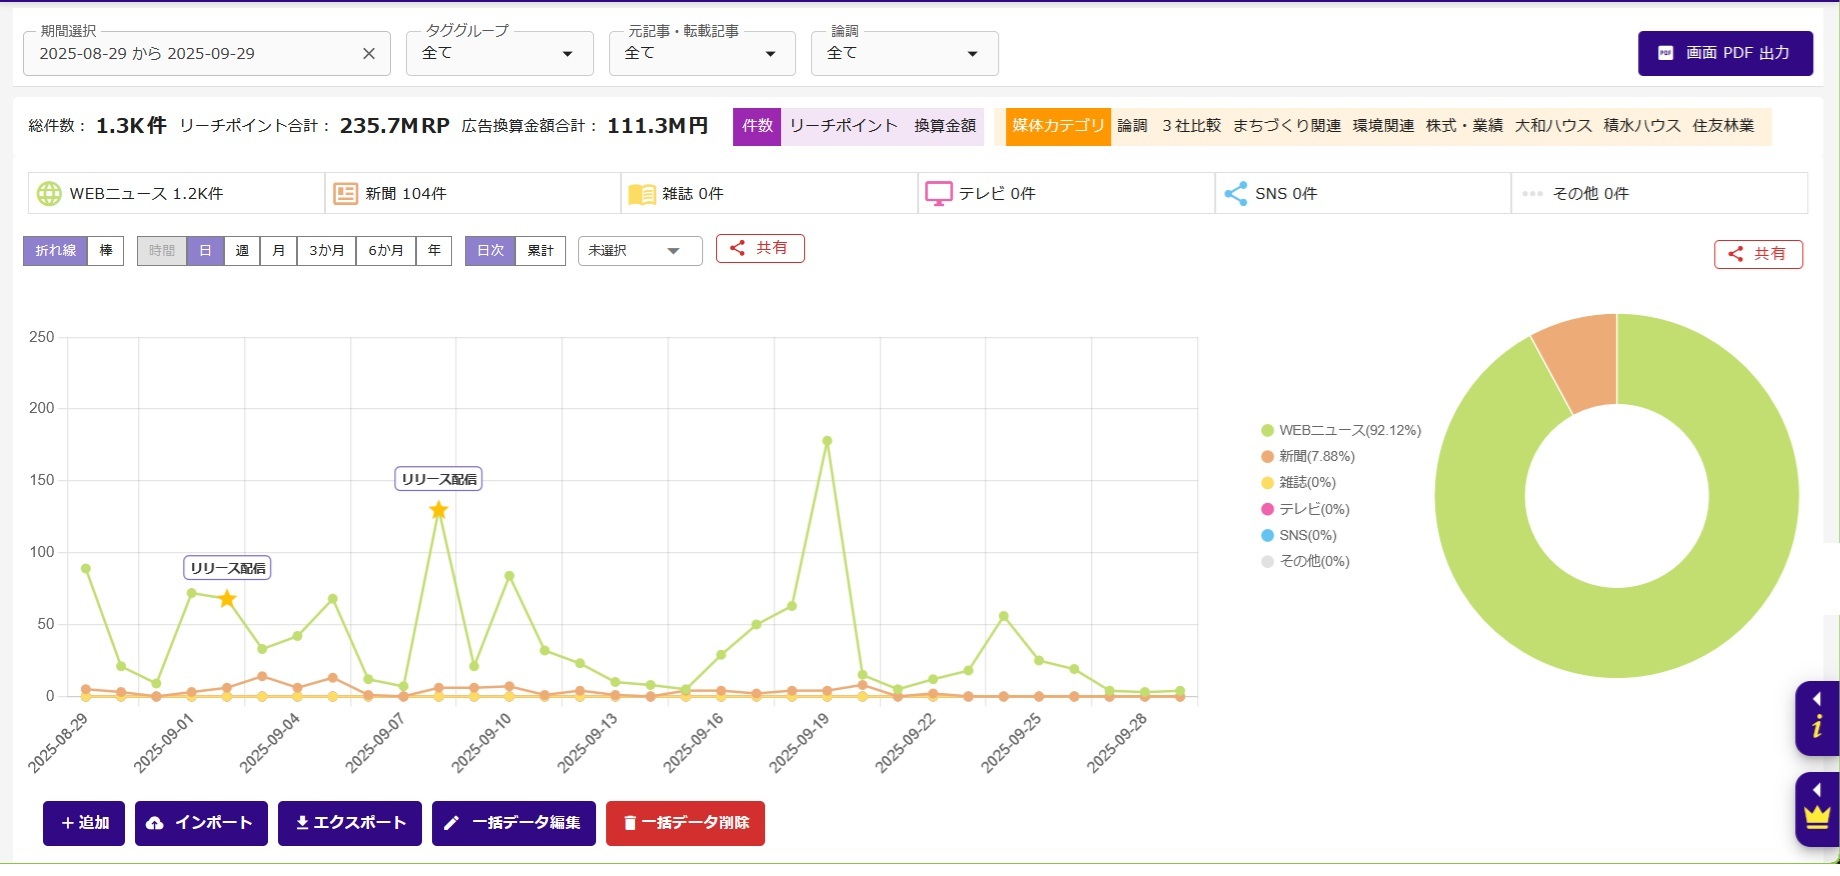The height and width of the screenshot is (876, 1840).
Task: Select the 3社比較 tab
Action: pos(1191,126)
